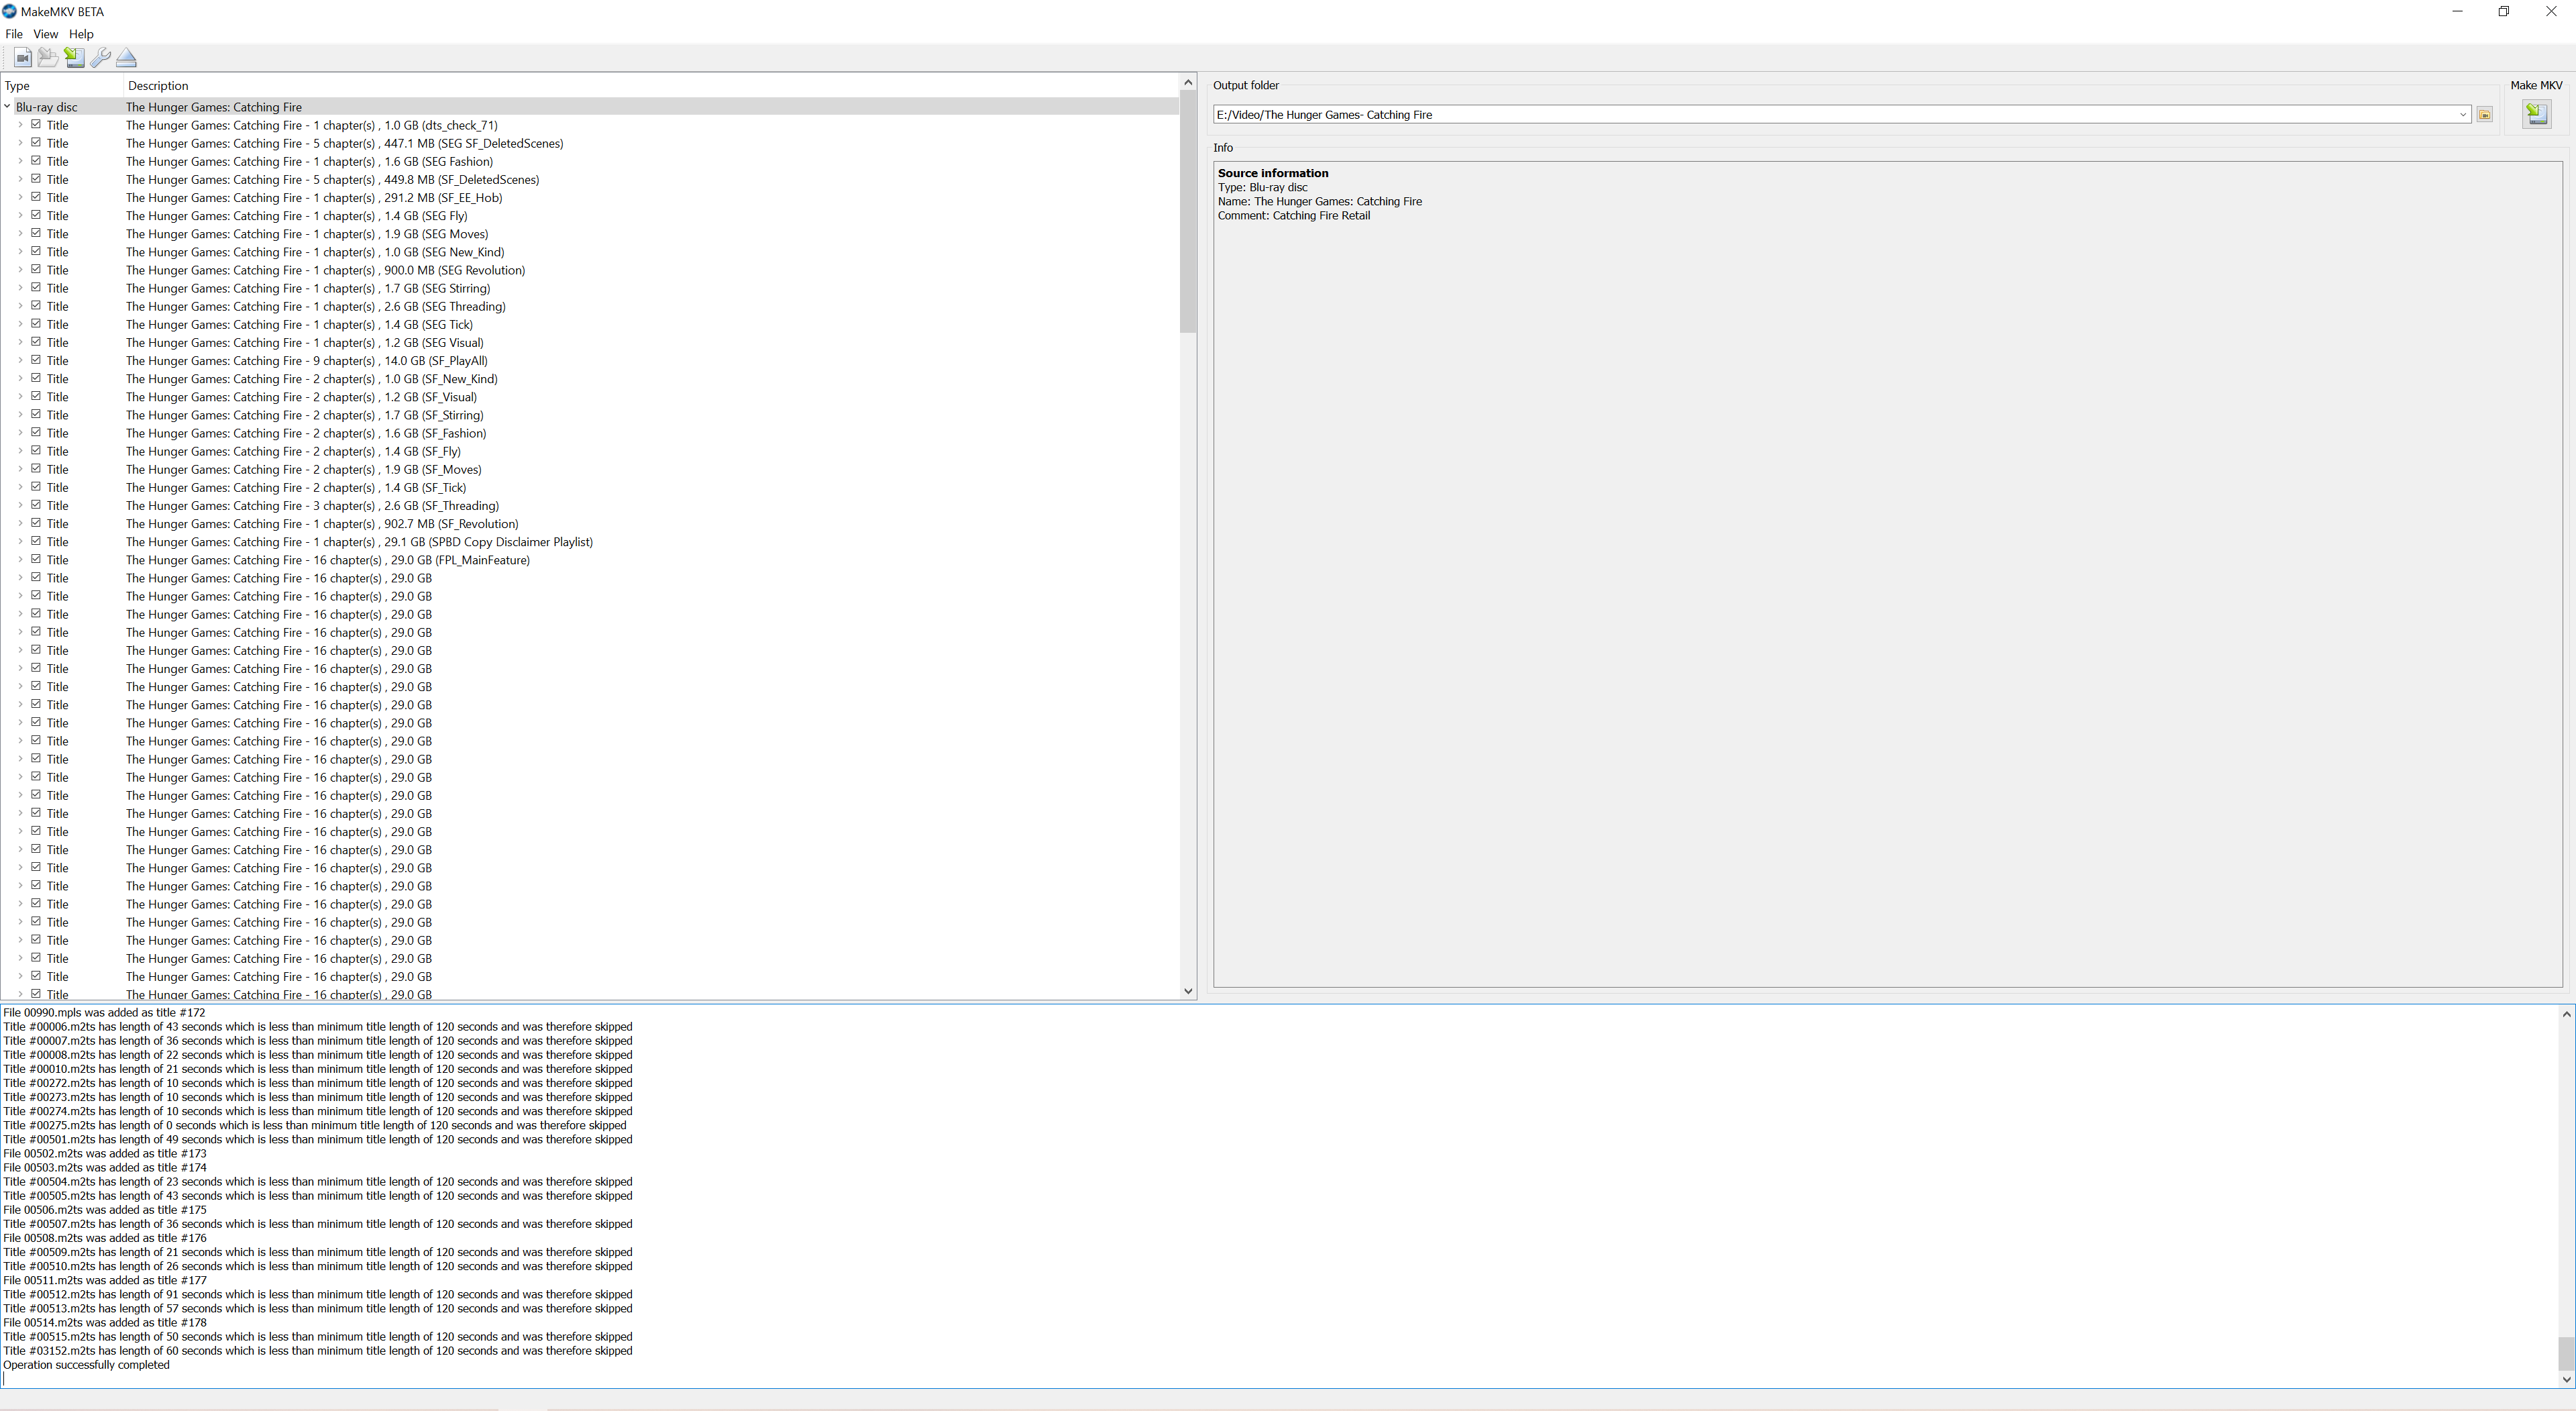This screenshot has height=1411, width=2576.
Task: Select the SF_Moves 1.9 GB row
Action: pyautogui.click(x=590, y=469)
